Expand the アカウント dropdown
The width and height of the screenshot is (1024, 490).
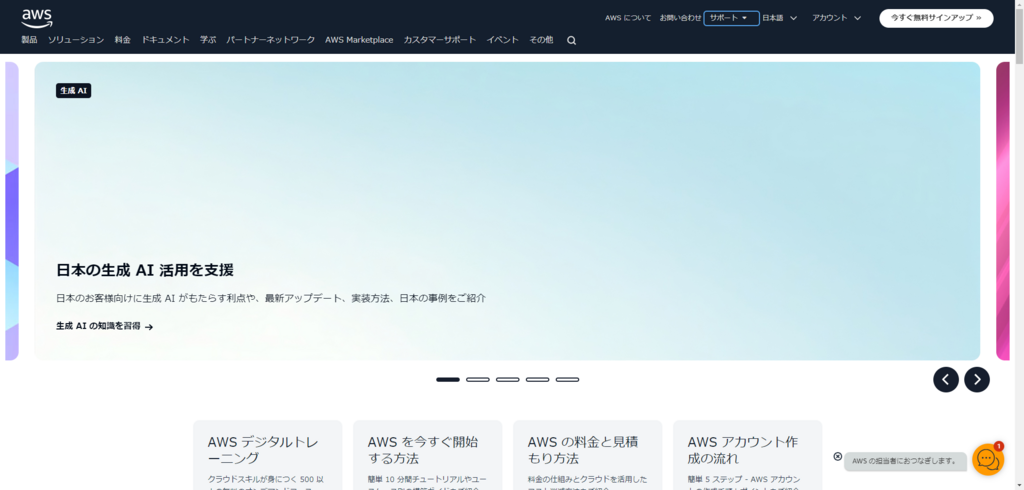(x=837, y=18)
